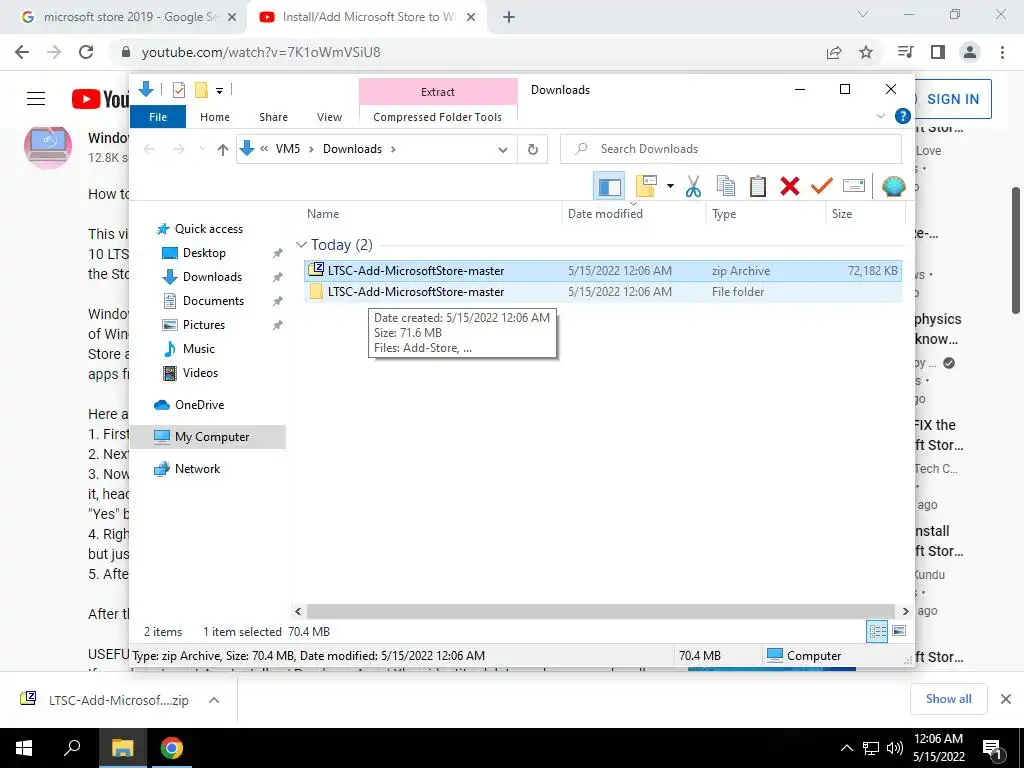Screen dimensions: 1024x768
Task: Click the pink Extract contextual tab header
Action: pyautogui.click(x=438, y=92)
